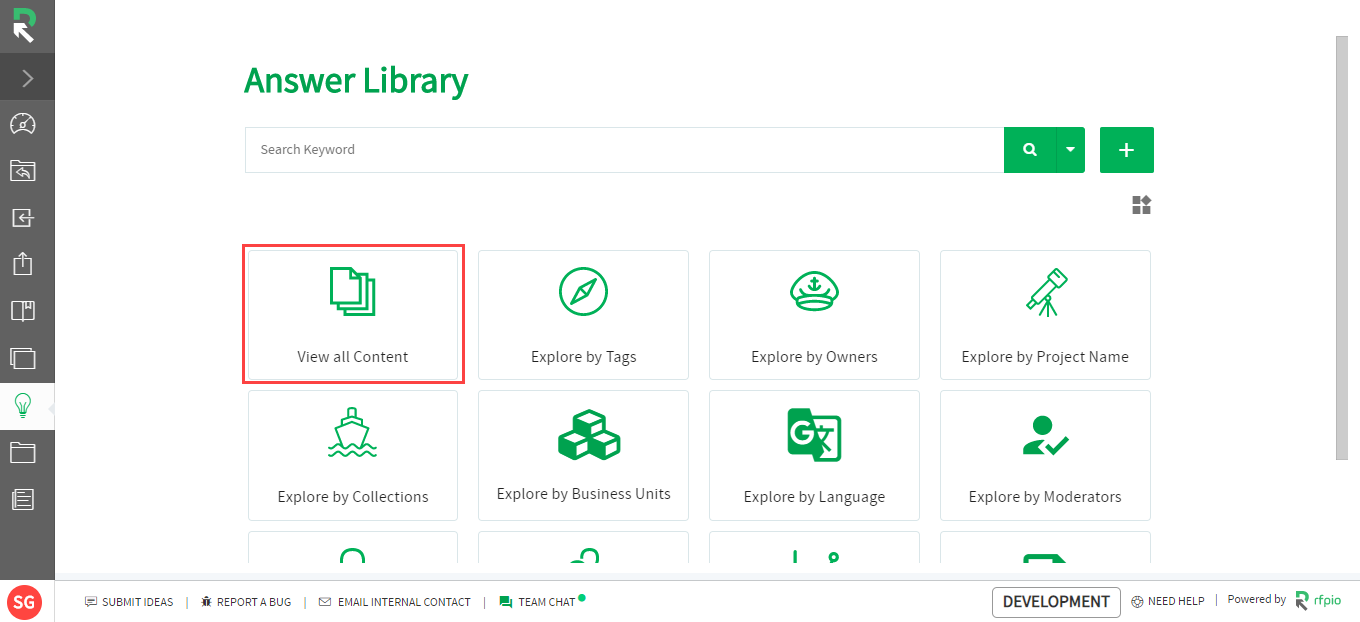
Task: Click the green plus add button
Action: pyautogui.click(x=1127, y=150)
